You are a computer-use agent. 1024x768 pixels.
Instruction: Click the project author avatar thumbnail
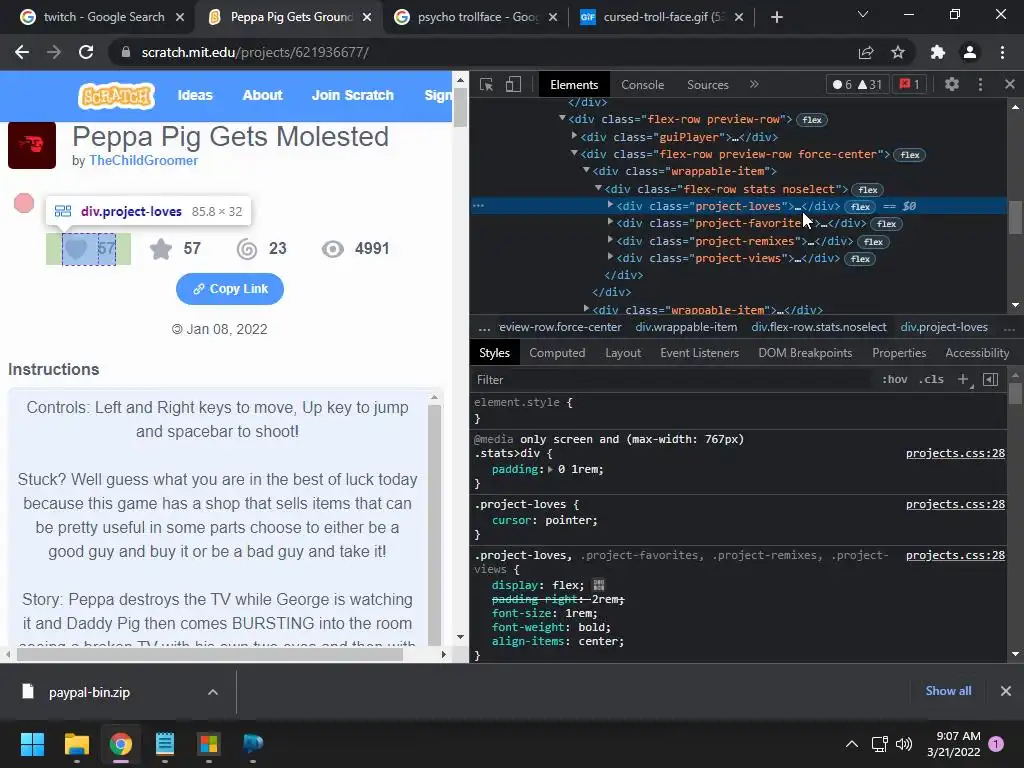[32, 145]
